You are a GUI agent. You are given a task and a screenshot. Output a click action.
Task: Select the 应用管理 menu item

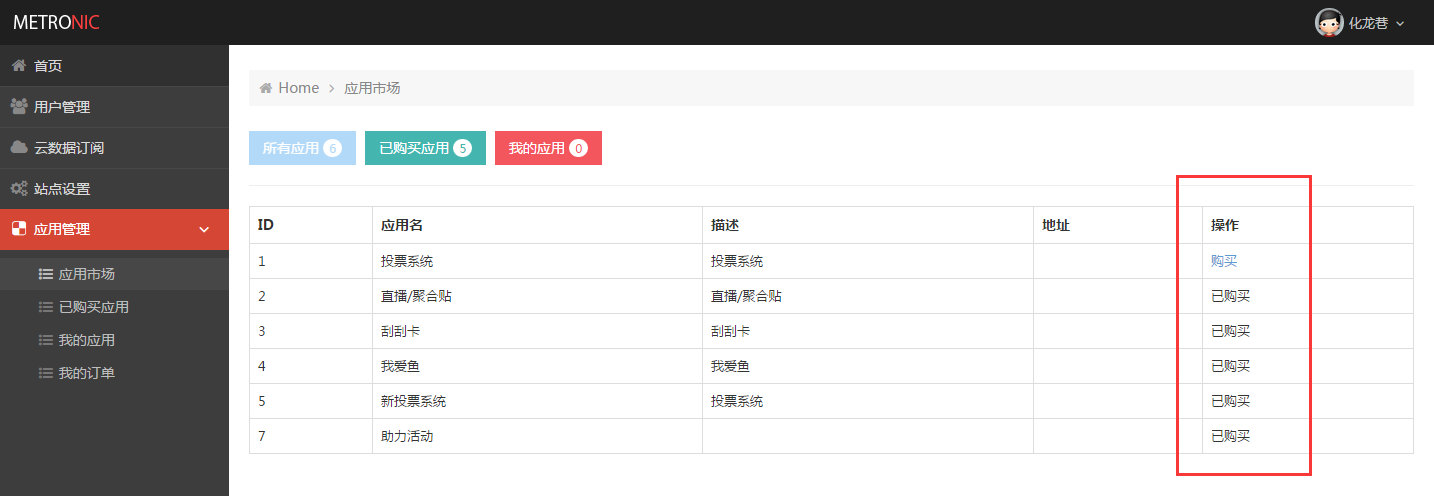point(114,229)
